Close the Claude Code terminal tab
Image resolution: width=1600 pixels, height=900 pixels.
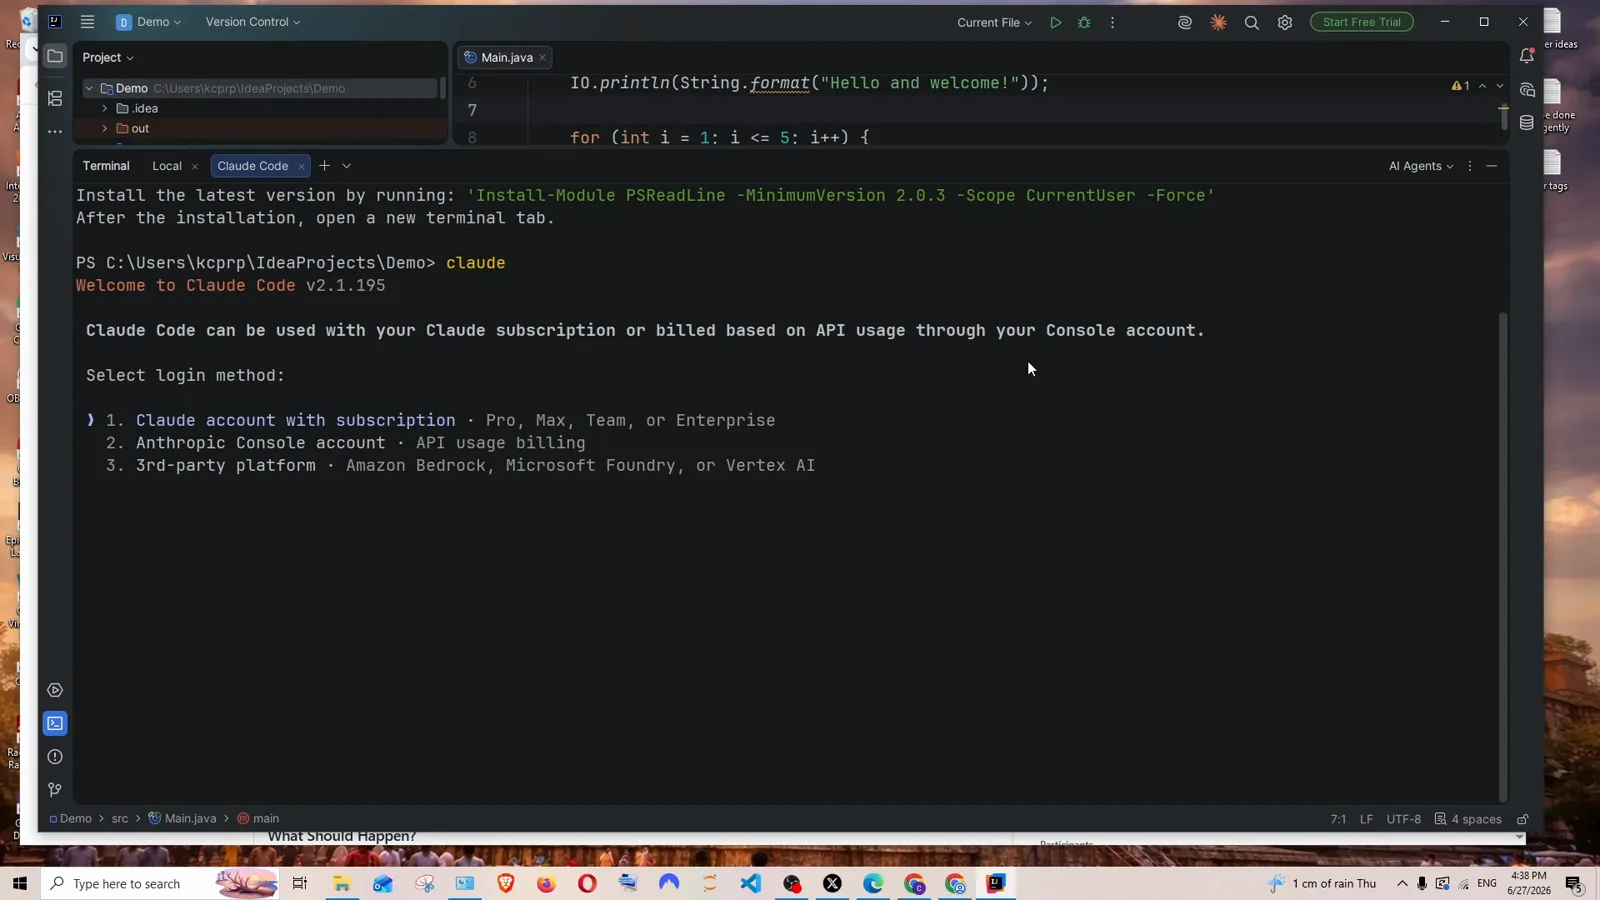pyautogui.click(x=301, y=166)
